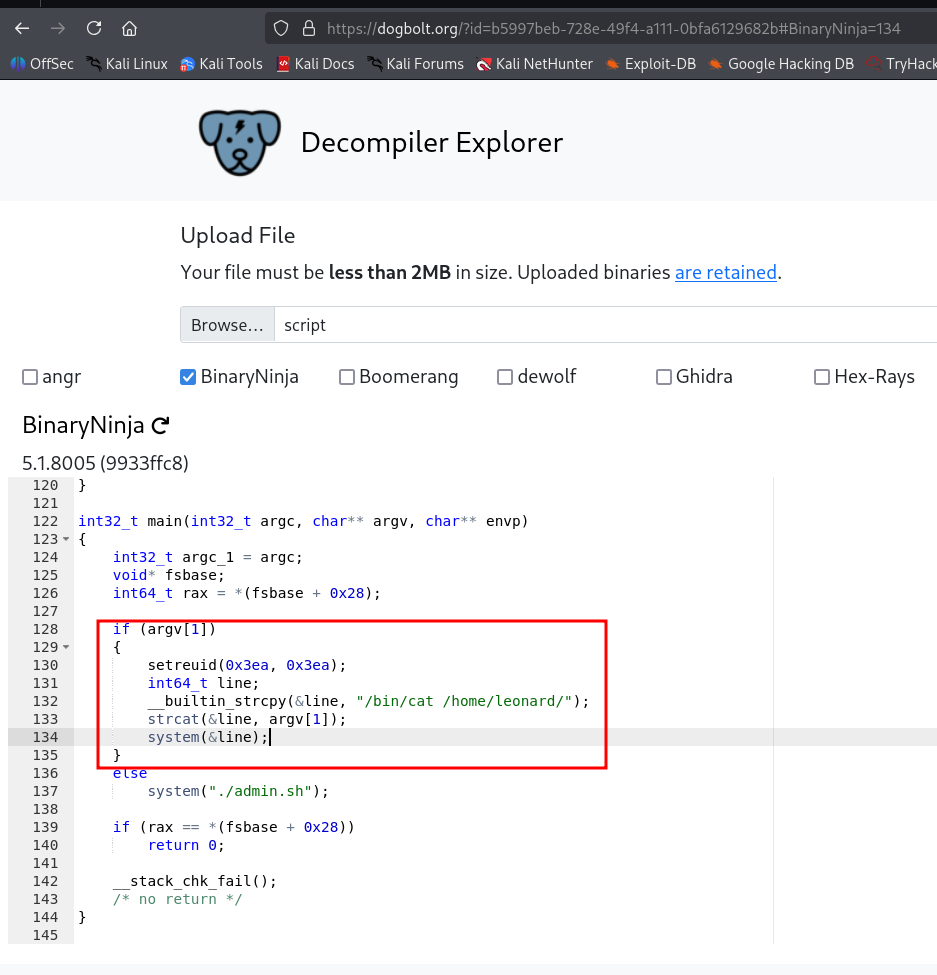The image size is (937, 975).
Task: Uncheck the BinaryNinja checkbox
Action: tap(188, 377)
